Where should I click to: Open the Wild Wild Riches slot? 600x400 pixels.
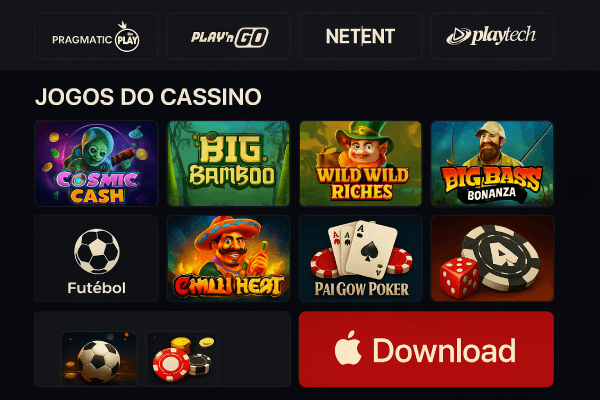[360, 163]
